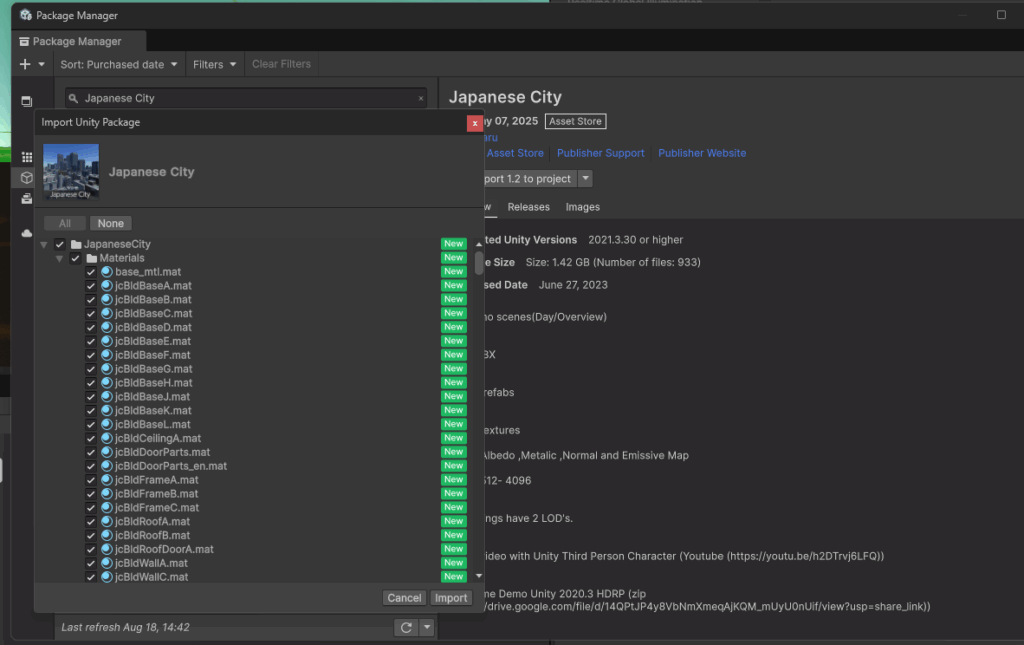Screen dimensions: 1024x645
Task: Open the grid icon in the Package Manager sidebar
Action: click(27, 157)
